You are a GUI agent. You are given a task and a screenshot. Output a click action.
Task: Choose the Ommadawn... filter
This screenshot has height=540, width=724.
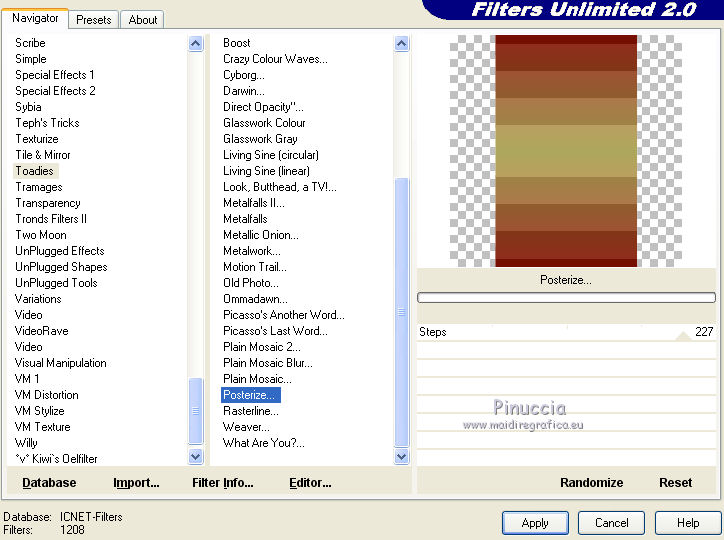pyautogui.click(x=255, y=299)
